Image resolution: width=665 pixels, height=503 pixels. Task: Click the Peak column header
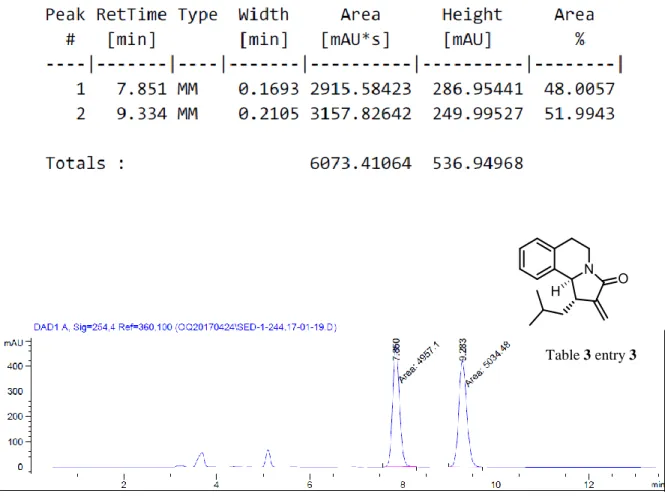point(65,15)
